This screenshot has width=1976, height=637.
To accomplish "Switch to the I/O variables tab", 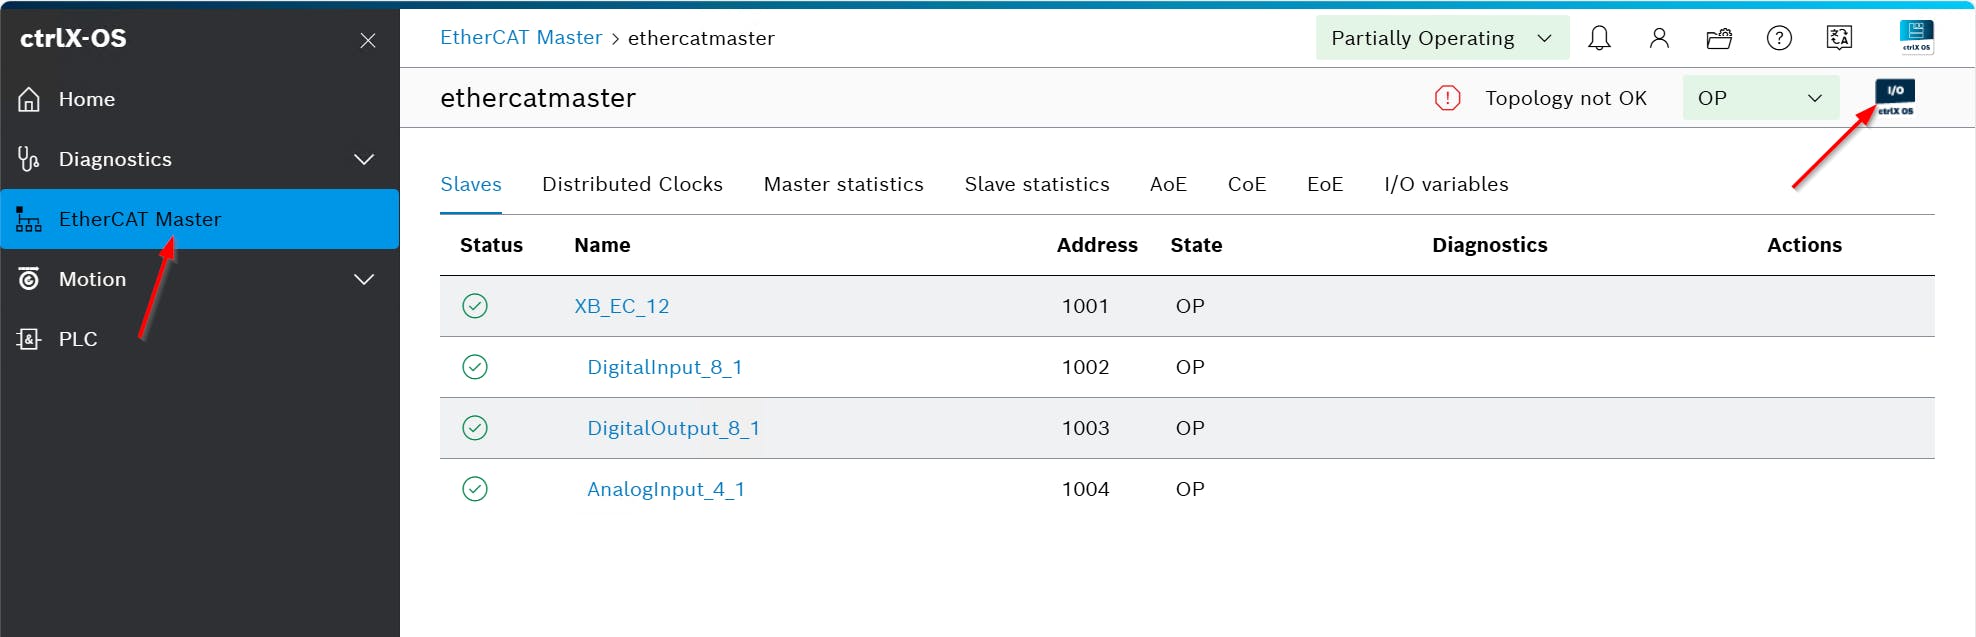I will [x=1446, y=184].
